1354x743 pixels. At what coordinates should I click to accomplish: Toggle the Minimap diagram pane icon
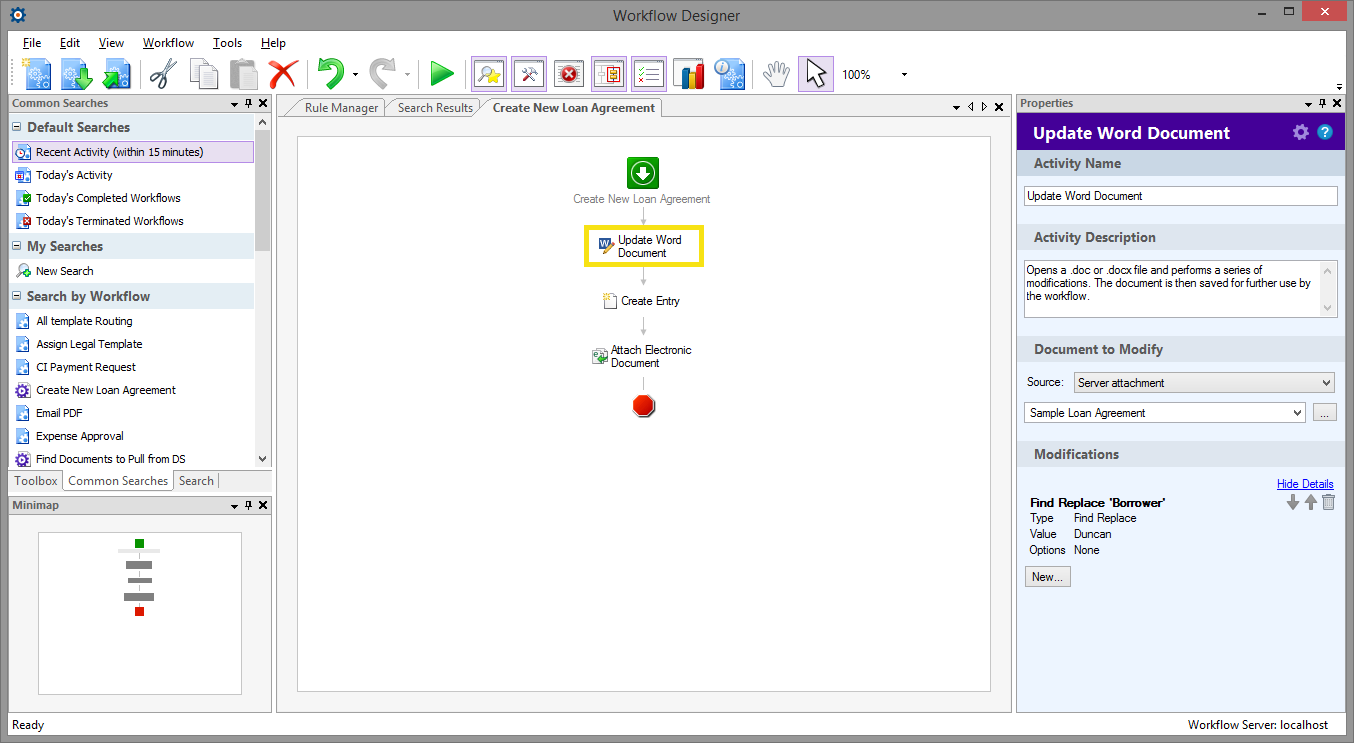point(609,74)
